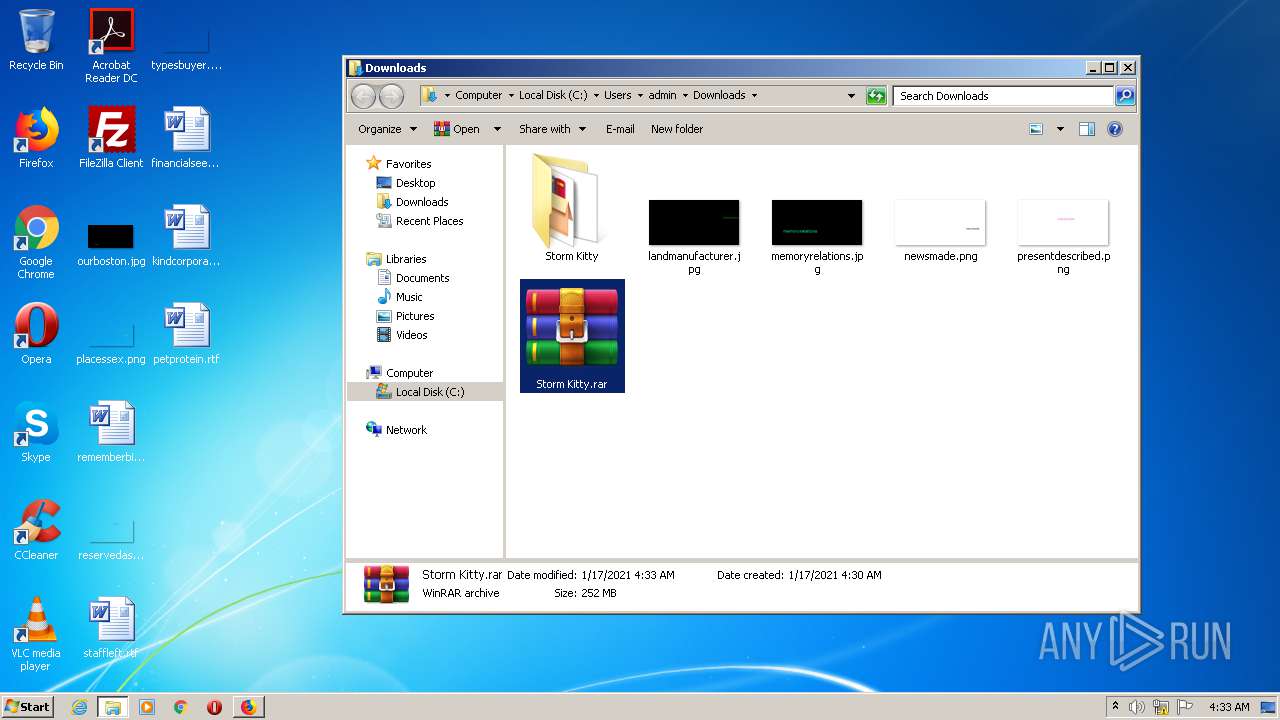The height and width of the screenshot is (720, 1280).
Task: Select Favorites in the navigation pane
Action: (x=408, y=164)
